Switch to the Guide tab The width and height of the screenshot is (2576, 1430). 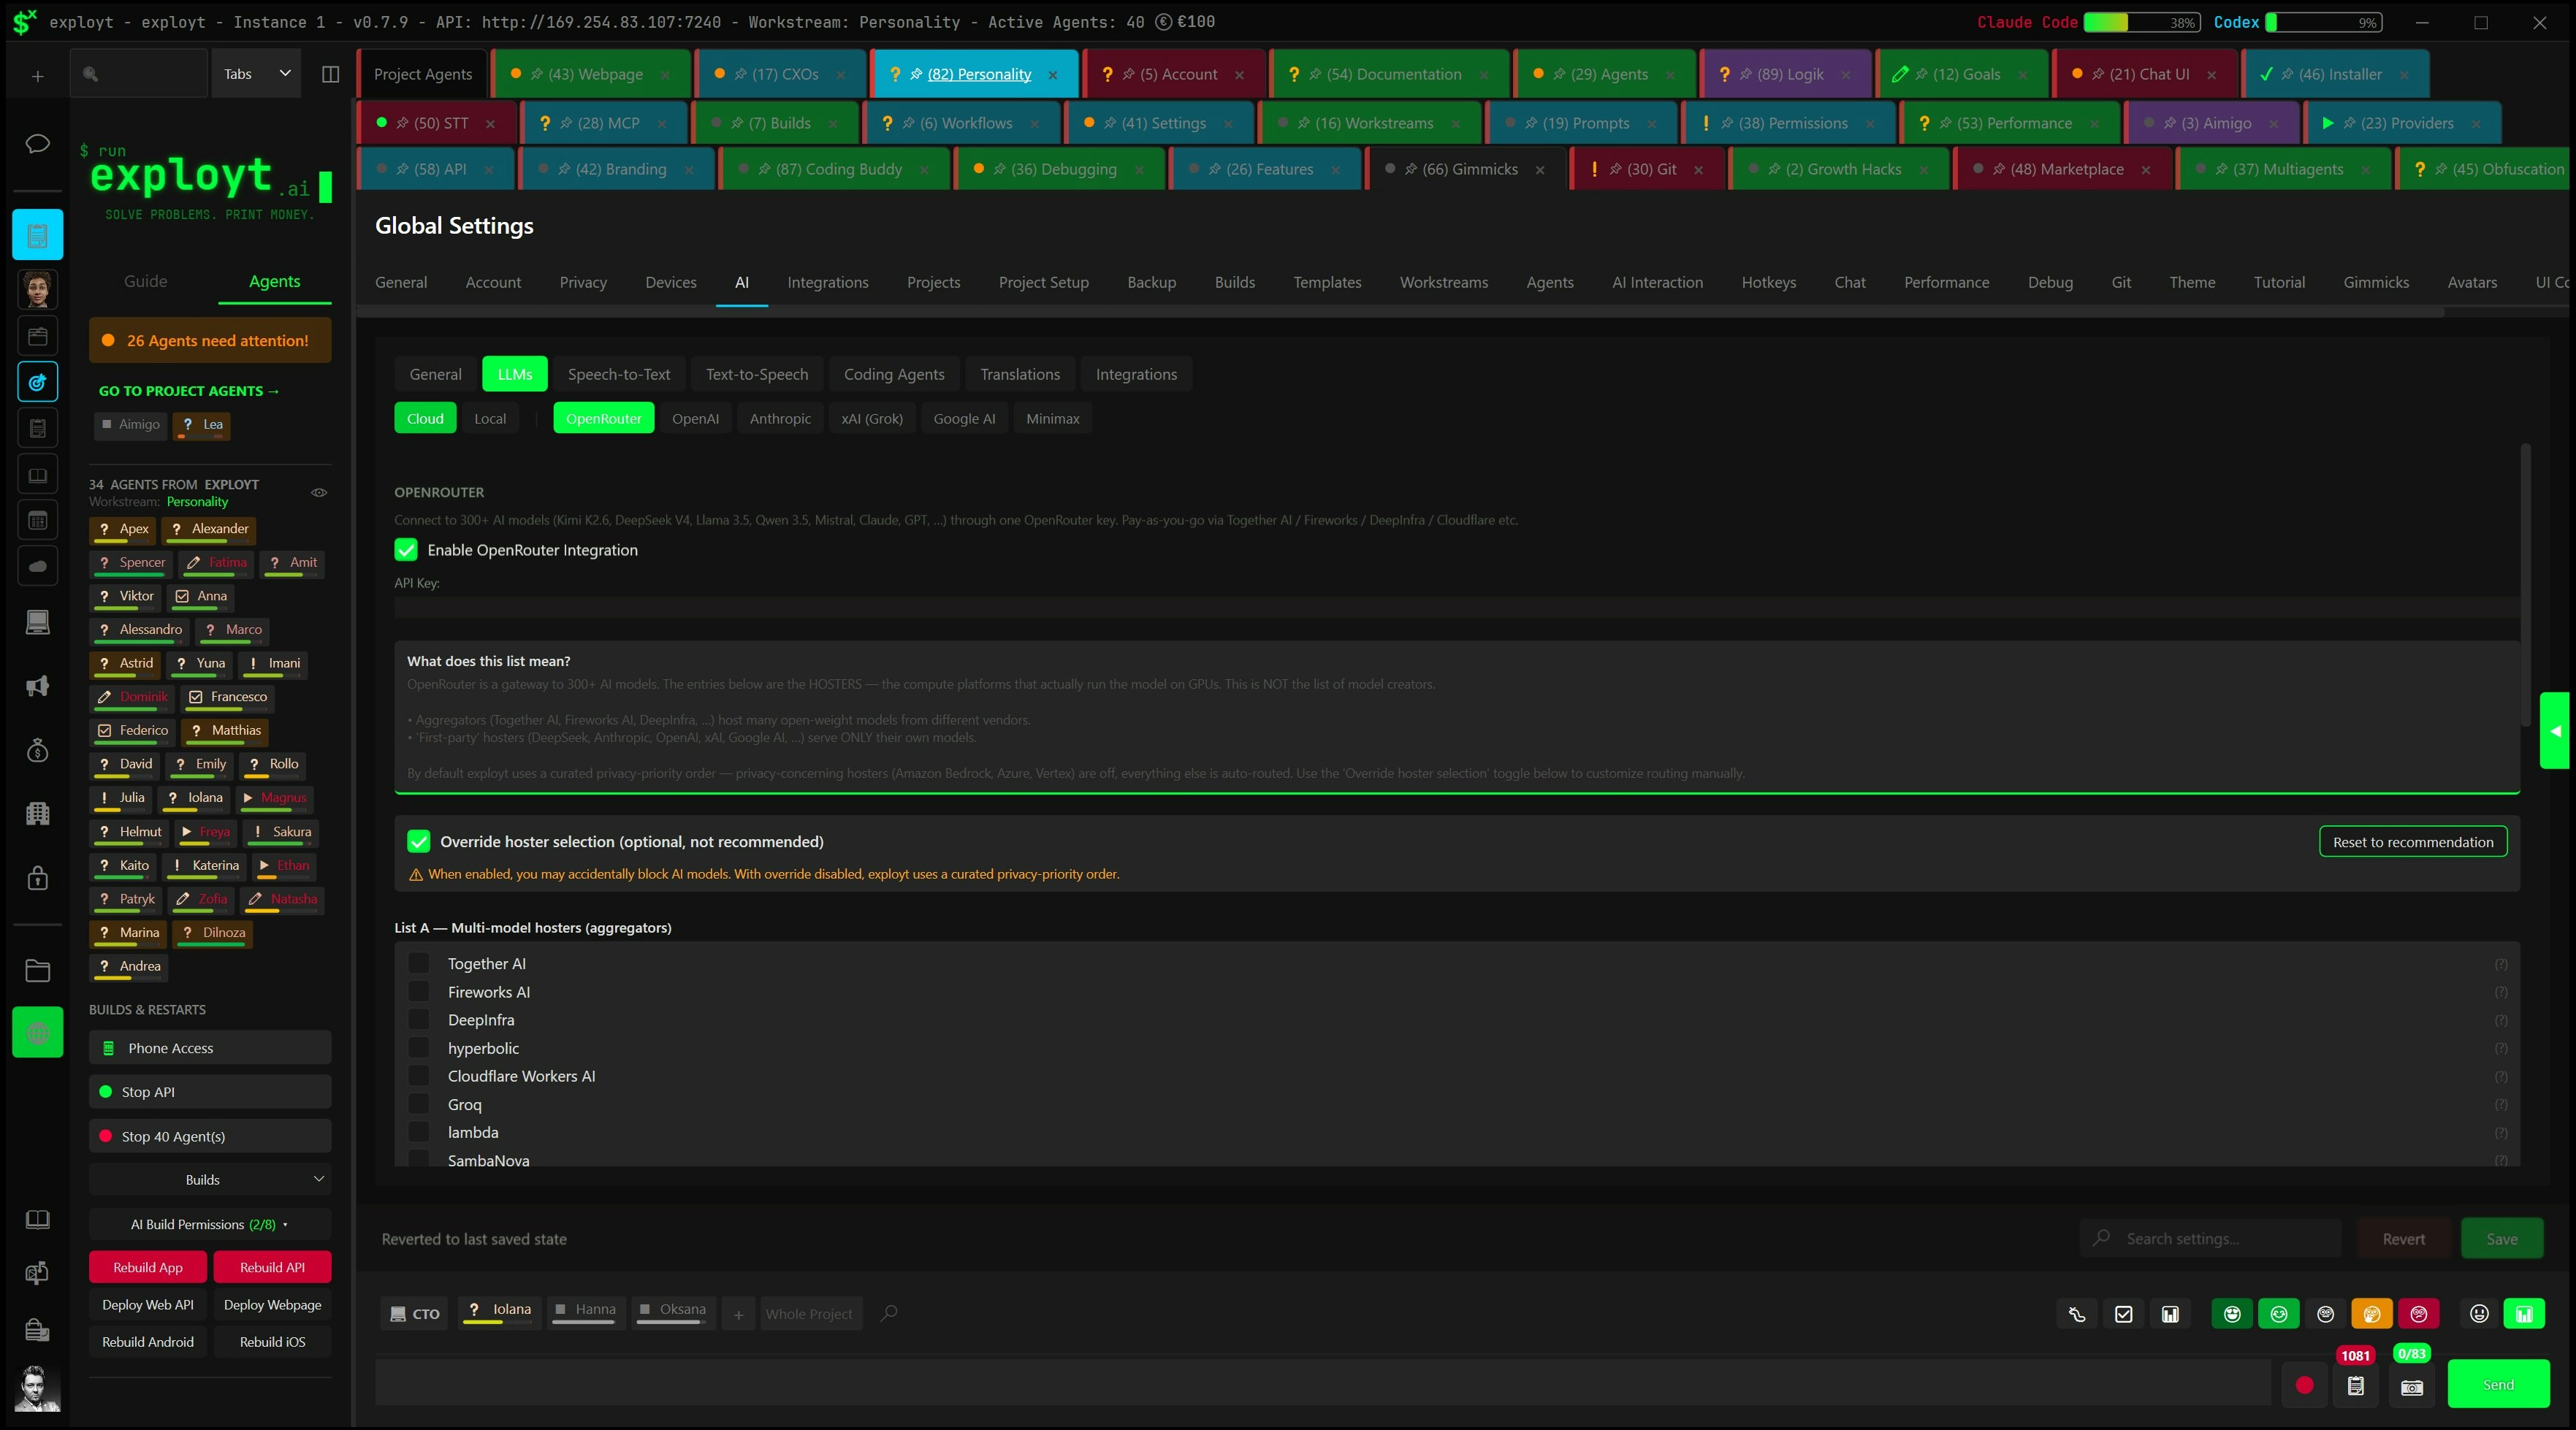145,282
